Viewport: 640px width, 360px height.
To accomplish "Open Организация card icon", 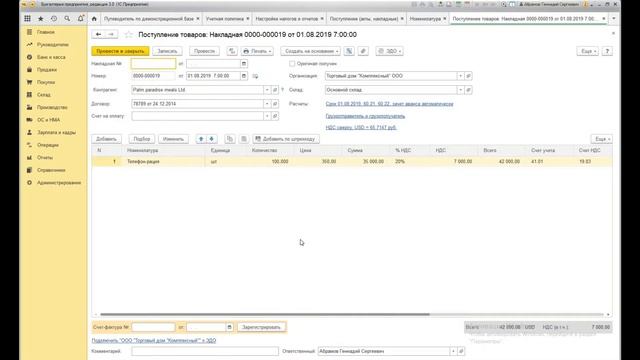I will point(468,76).
